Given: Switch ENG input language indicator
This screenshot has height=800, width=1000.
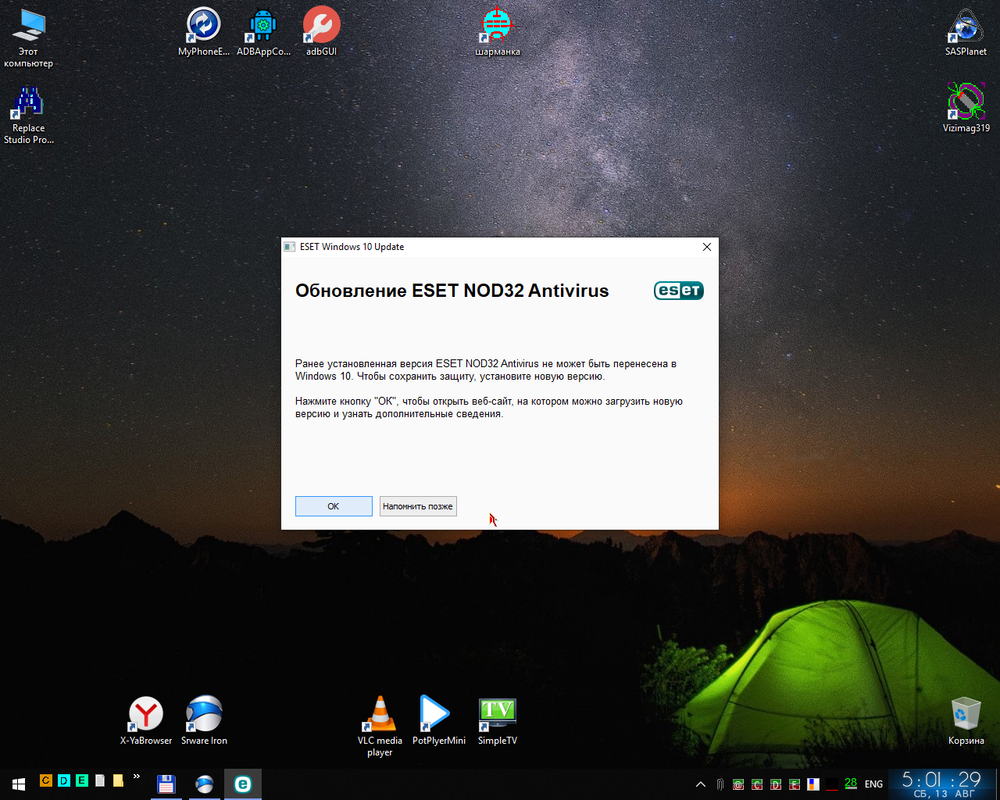Looking at the screenshot, I should click(874, 784).
